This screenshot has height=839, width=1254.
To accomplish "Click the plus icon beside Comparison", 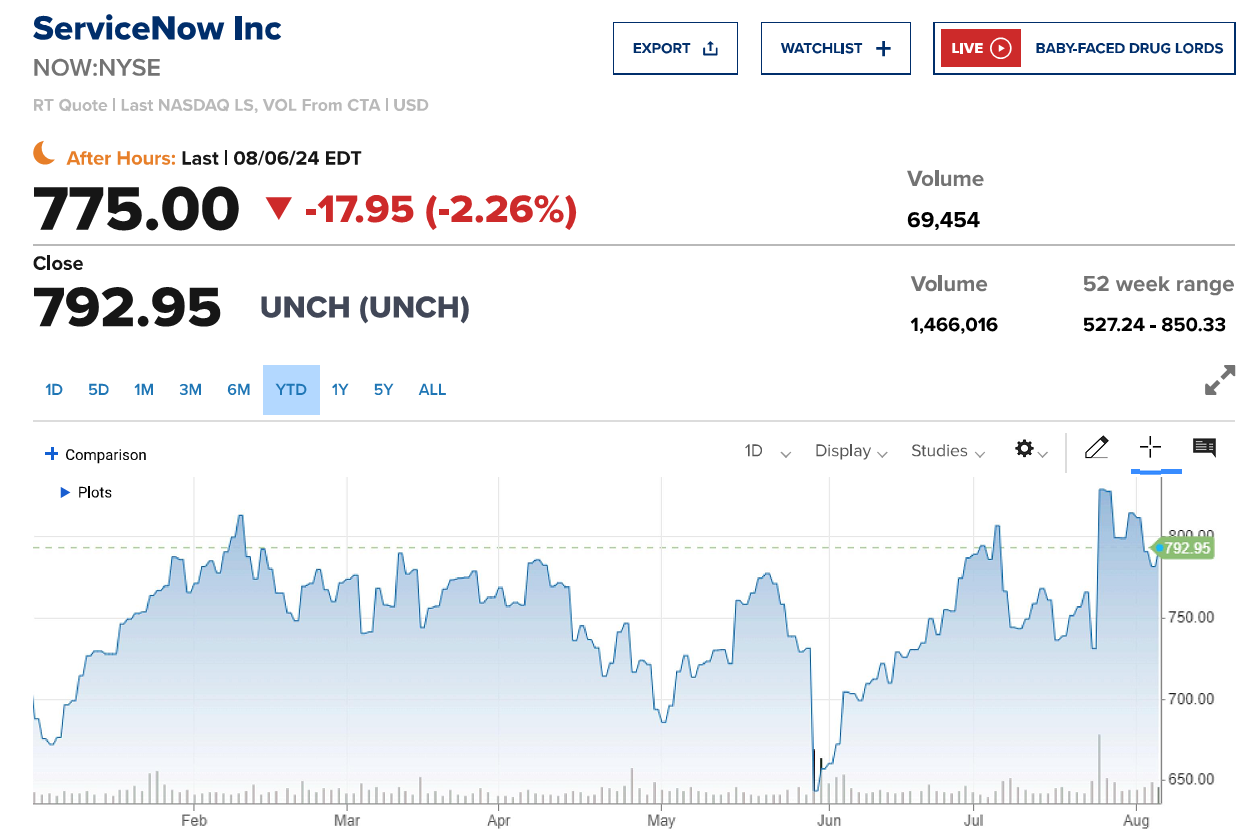I will pyautogui.click(x=52, y=454).
